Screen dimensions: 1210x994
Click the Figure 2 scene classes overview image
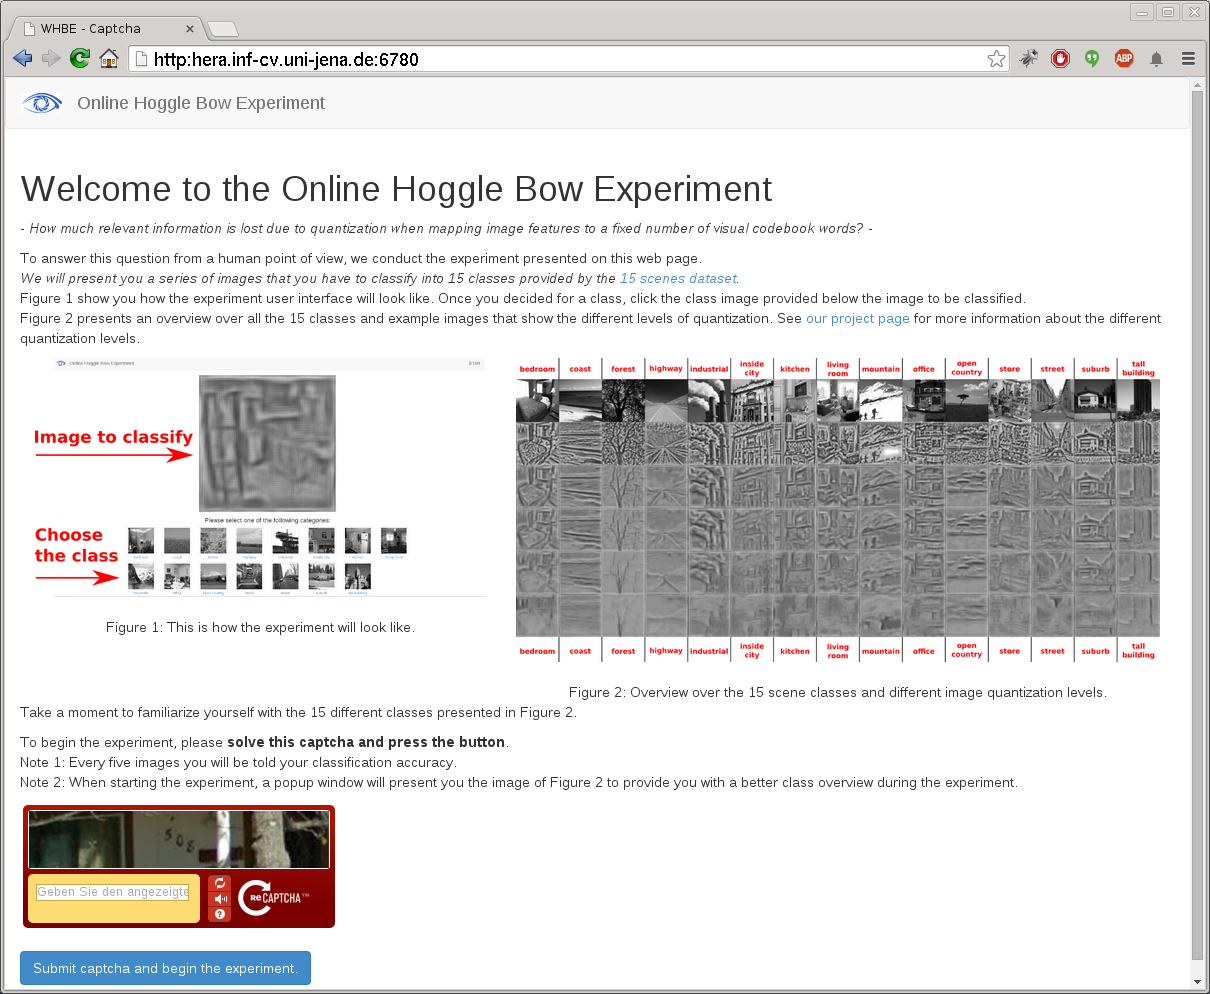click(837, 510)
